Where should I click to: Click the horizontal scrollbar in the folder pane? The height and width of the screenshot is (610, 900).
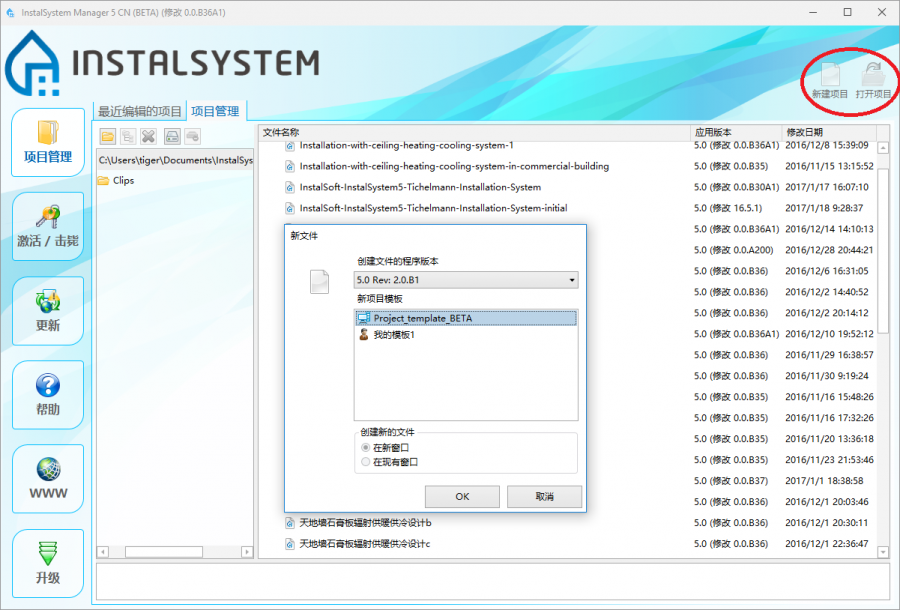tap(165, 552)
